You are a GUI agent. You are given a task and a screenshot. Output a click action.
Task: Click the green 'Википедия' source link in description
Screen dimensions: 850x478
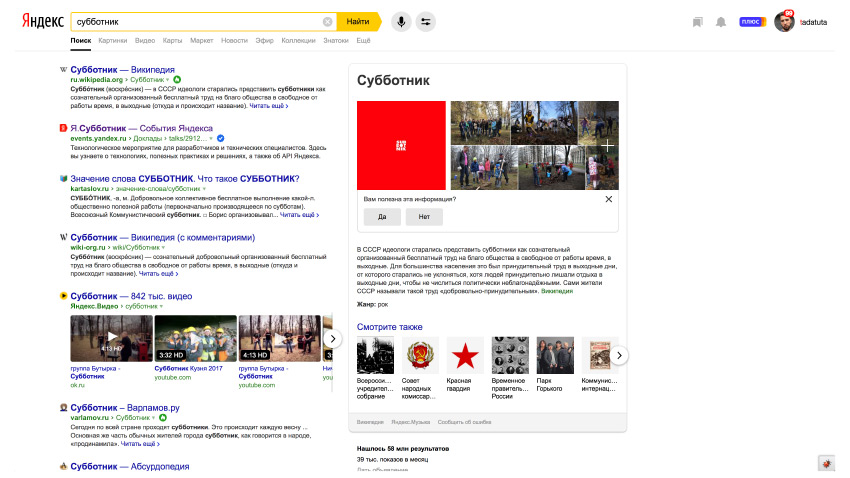point(557,291)
